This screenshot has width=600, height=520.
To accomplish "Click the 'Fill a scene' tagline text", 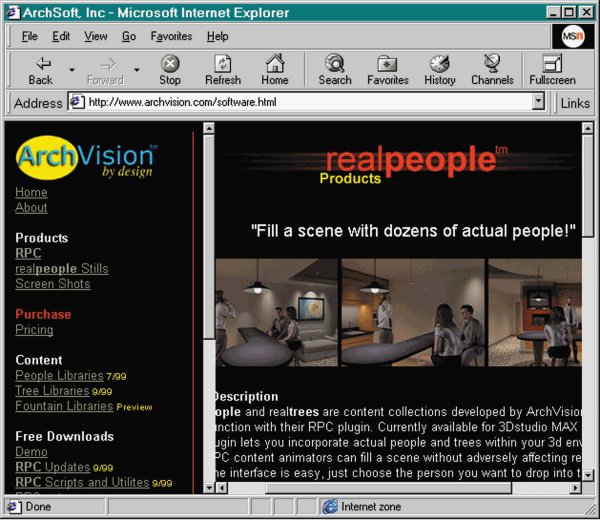I will click(413, 231).
